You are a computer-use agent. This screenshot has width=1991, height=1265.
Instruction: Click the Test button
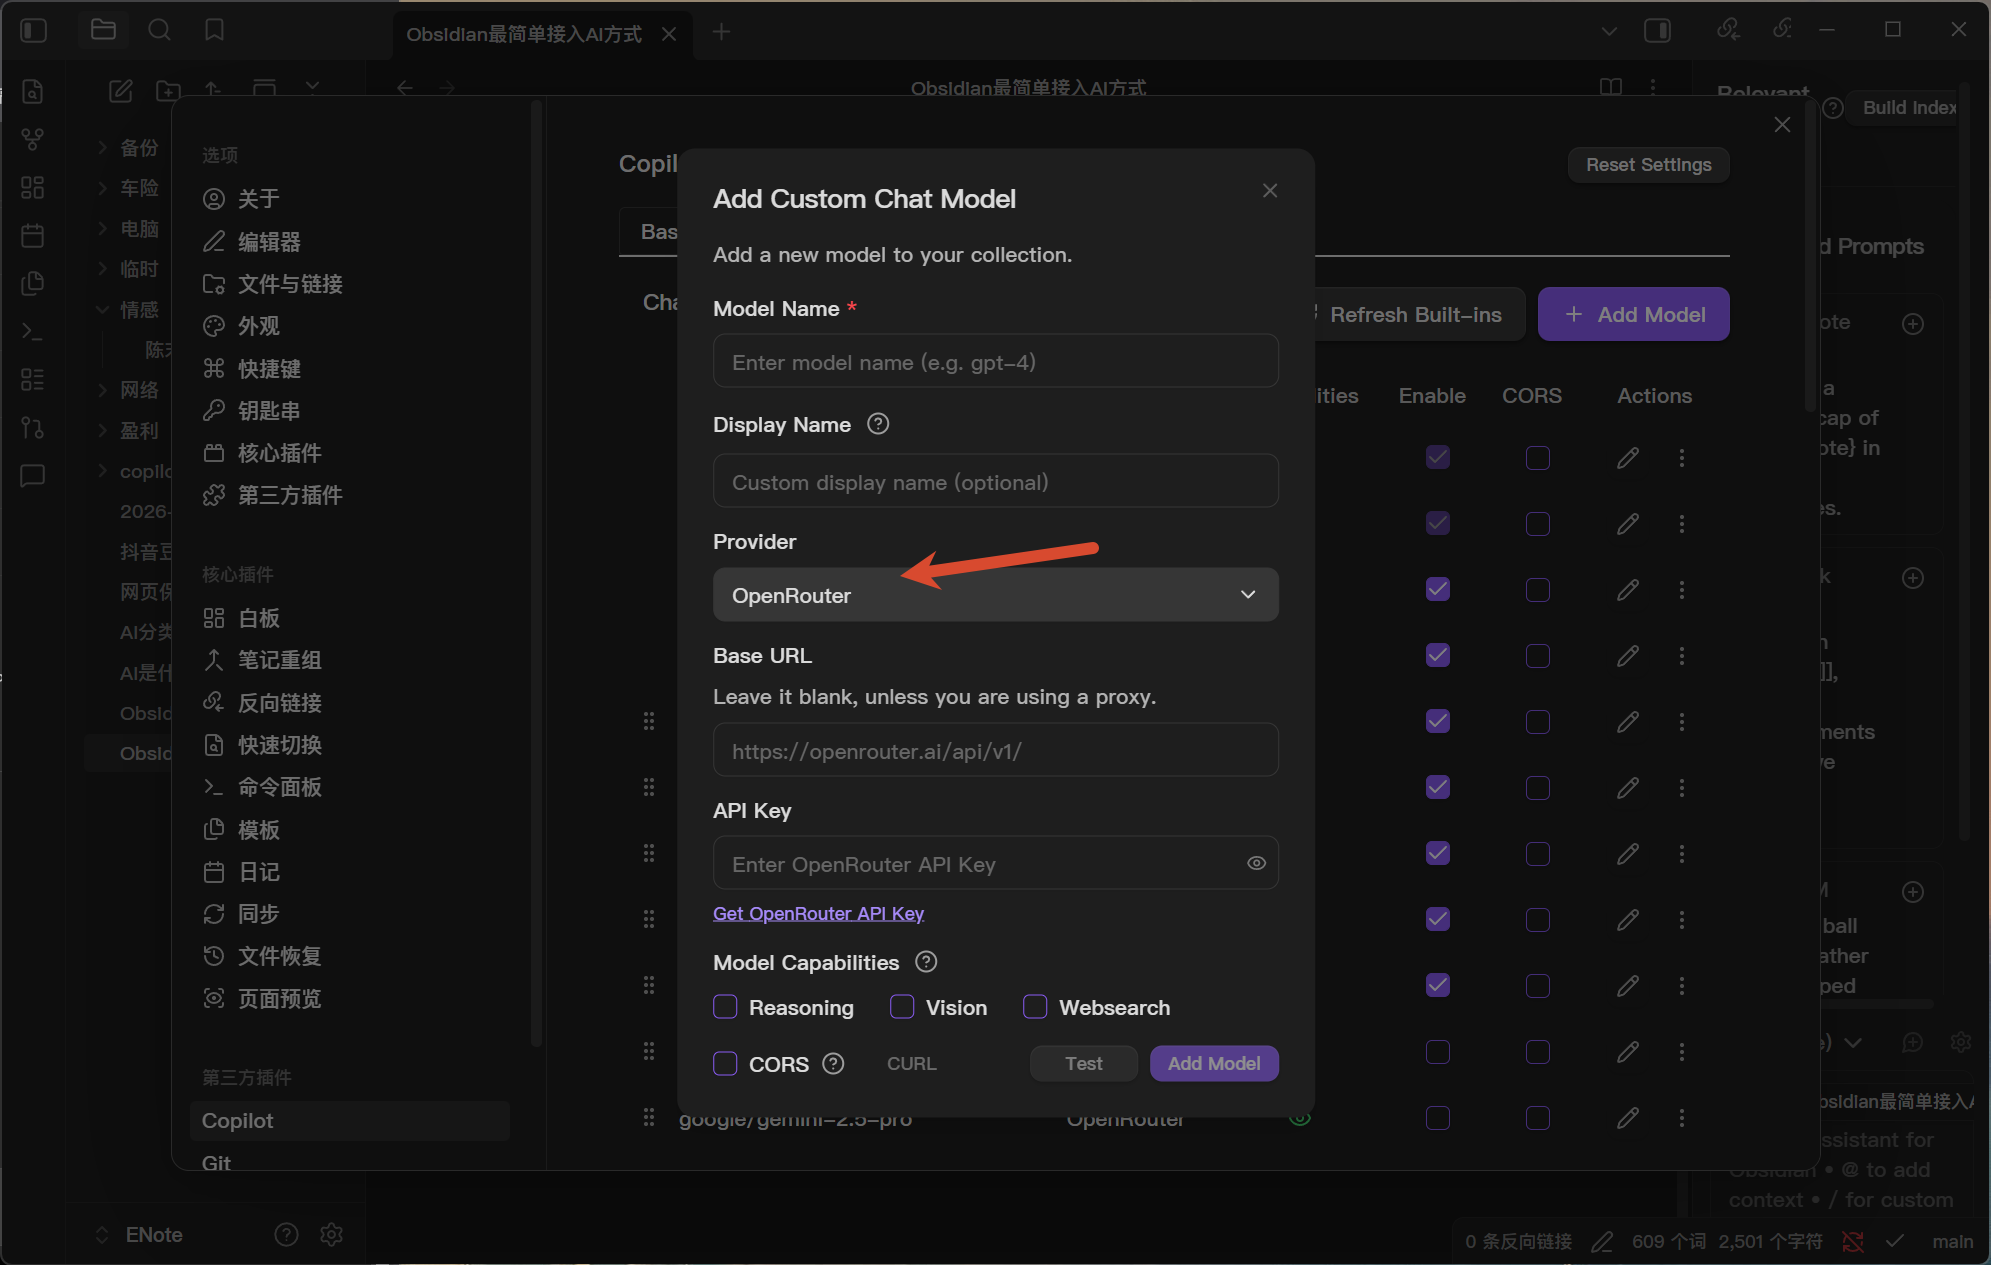[1084, 1063]
